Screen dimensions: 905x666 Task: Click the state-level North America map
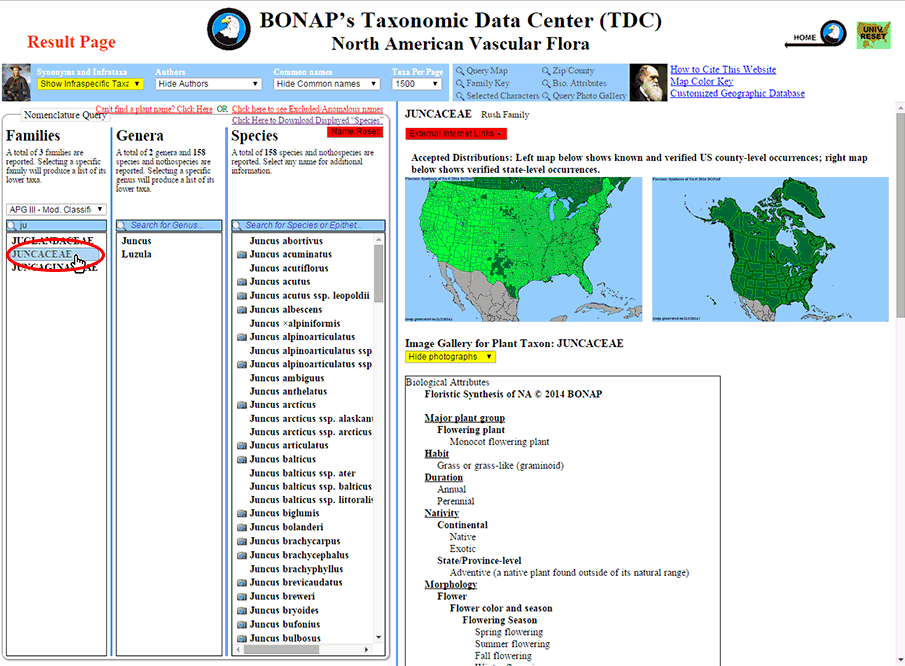pos(771,249)
